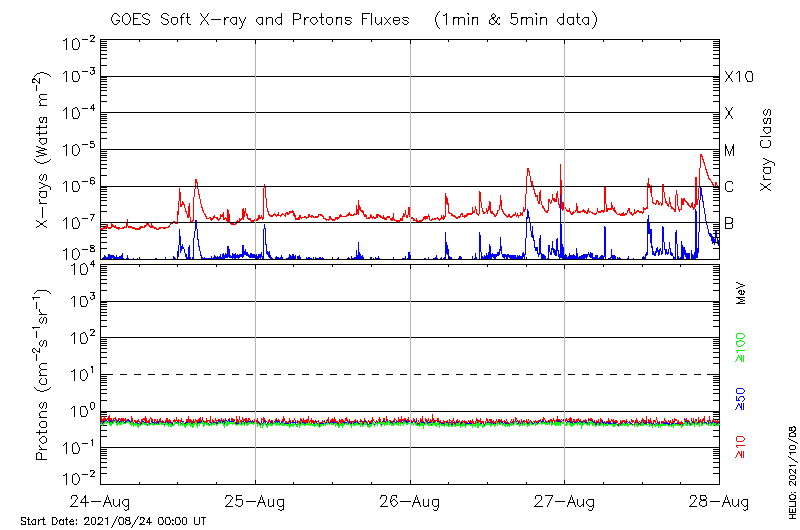Click the 24-Aug date label

[x=101, y=500]
